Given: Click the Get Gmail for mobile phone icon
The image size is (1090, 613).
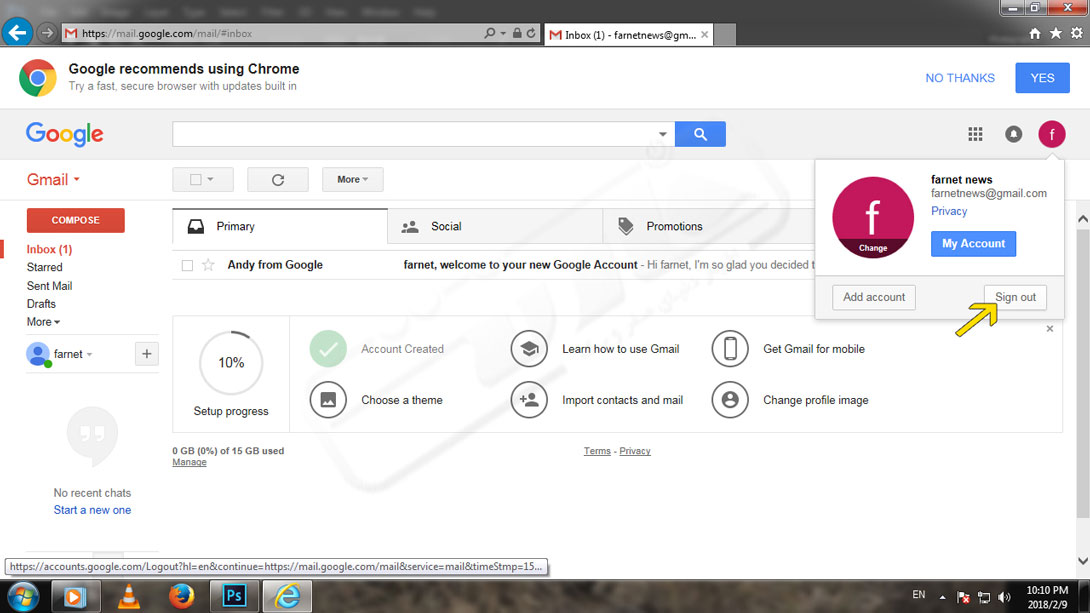Looking at the screenshot, I should tap(730, 349).
